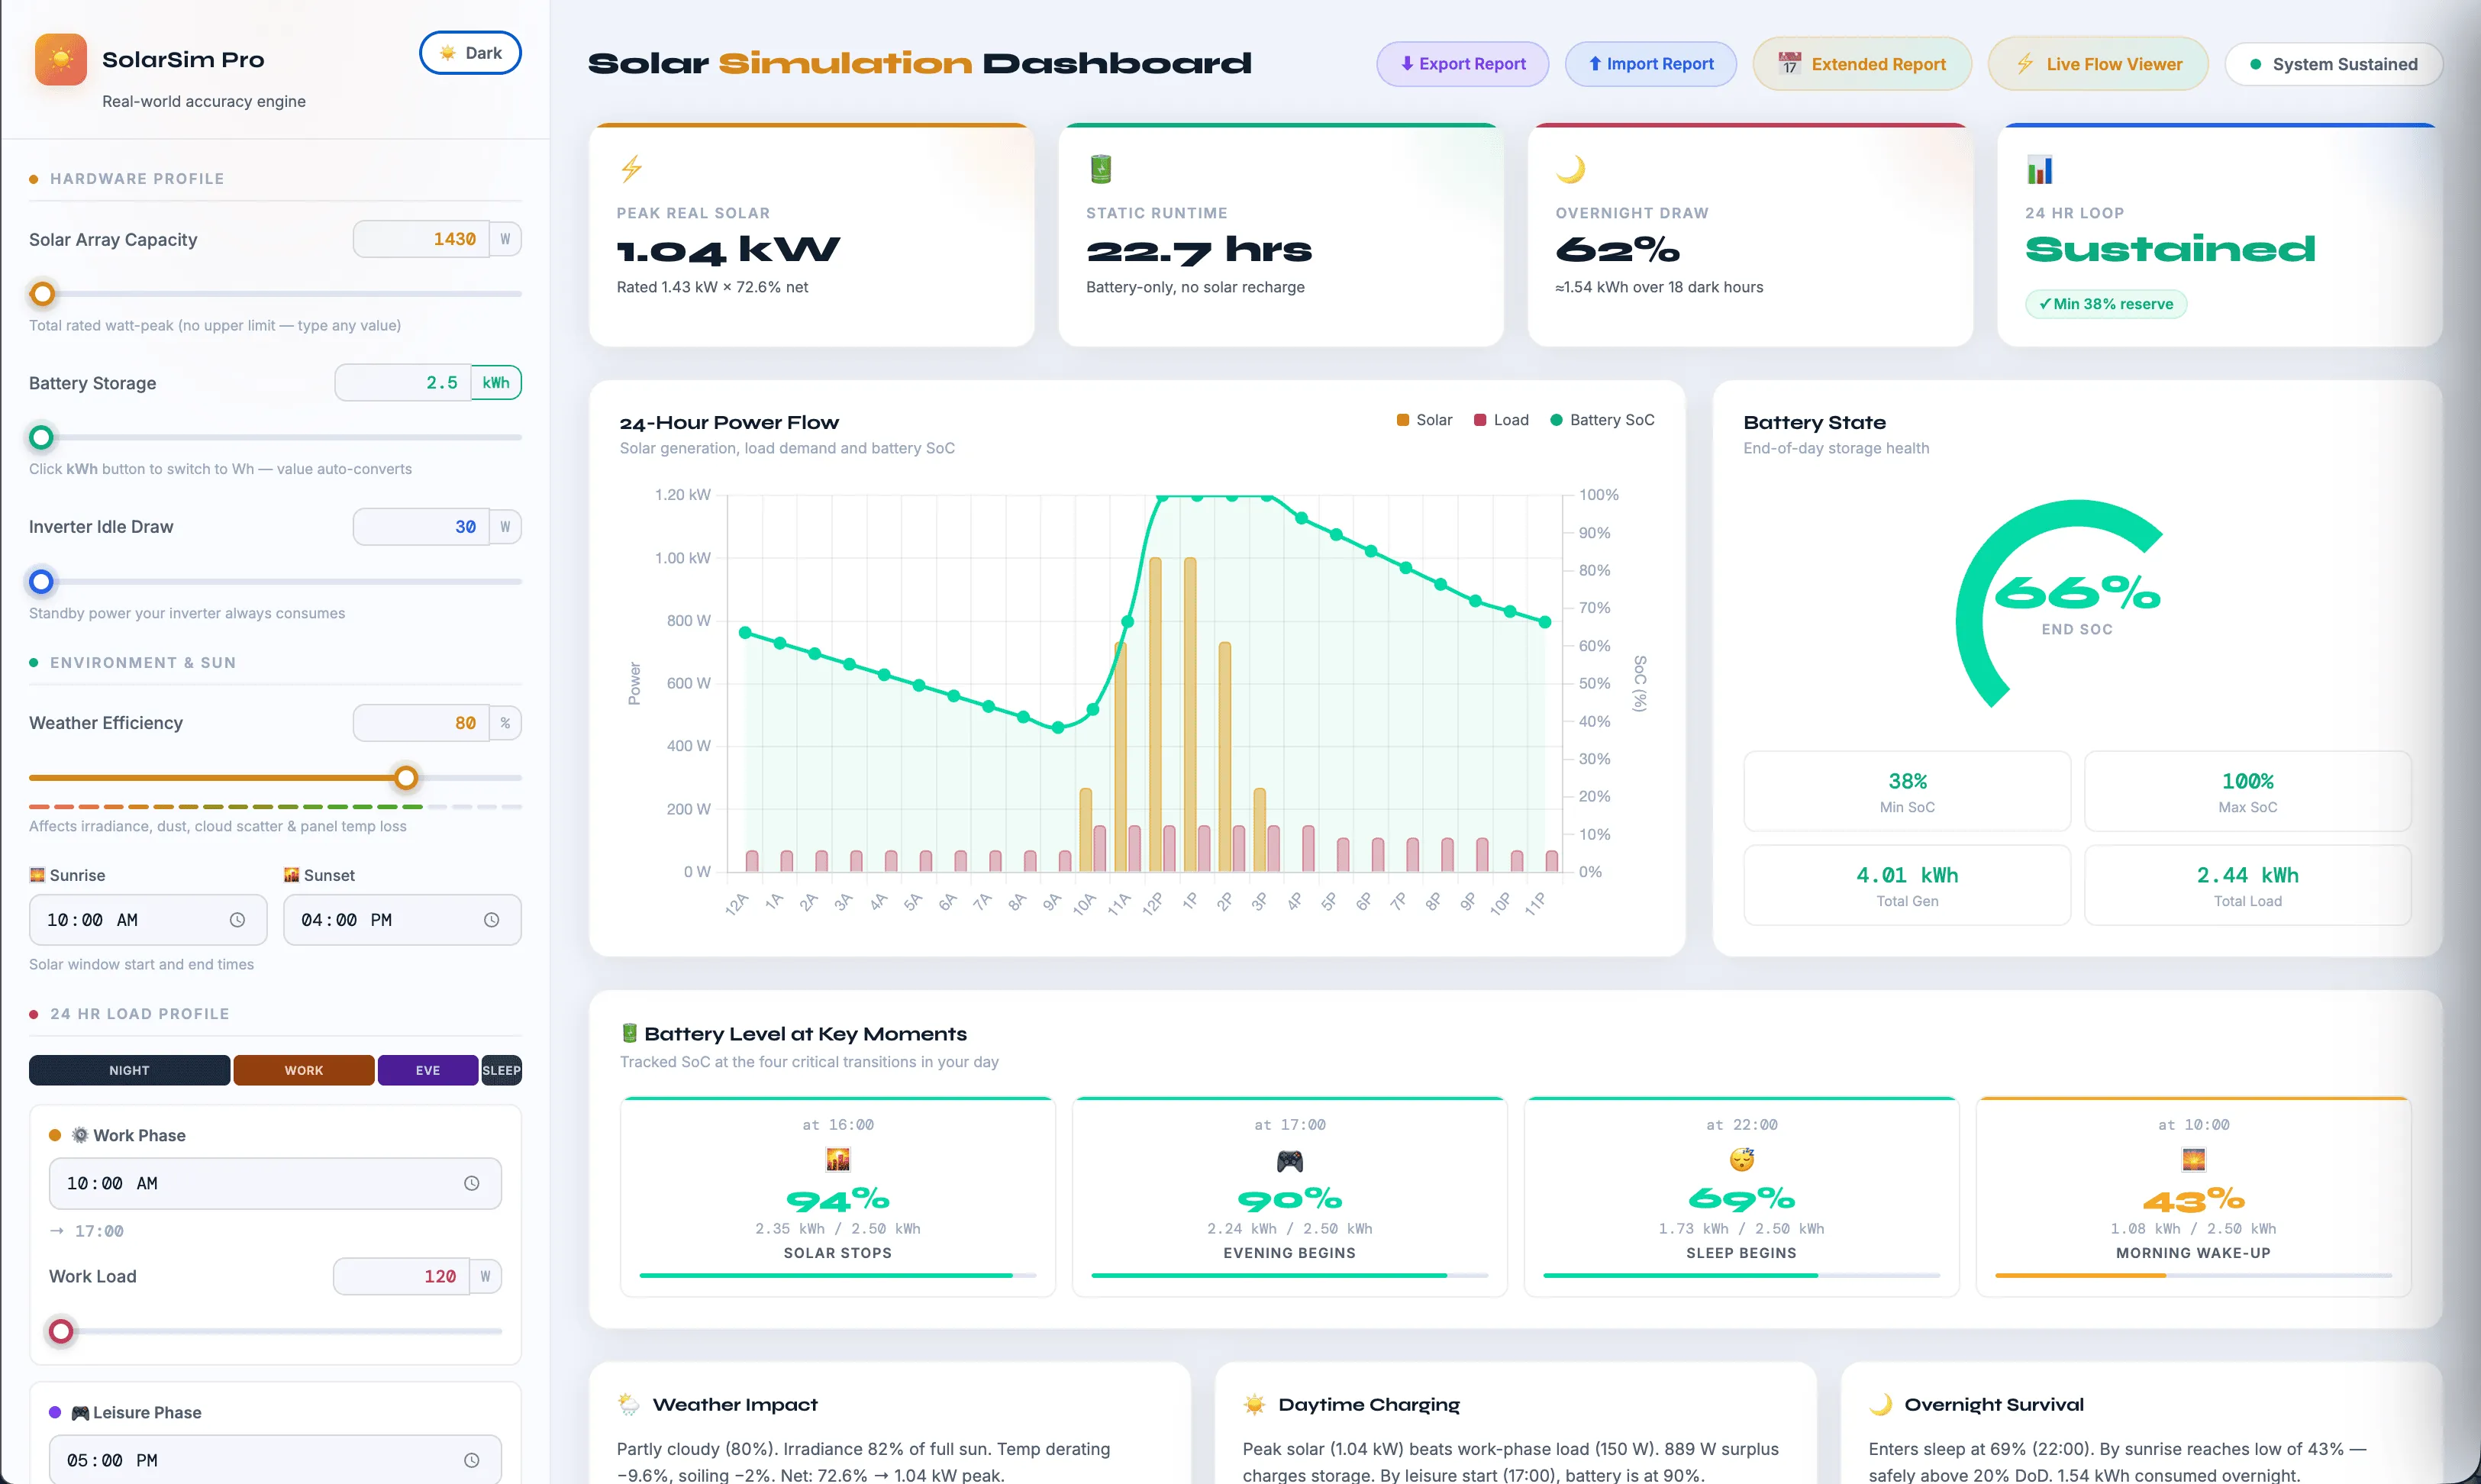
Task: Click the battery icon on Static Runtime card
Action: tap(1100, 169)
